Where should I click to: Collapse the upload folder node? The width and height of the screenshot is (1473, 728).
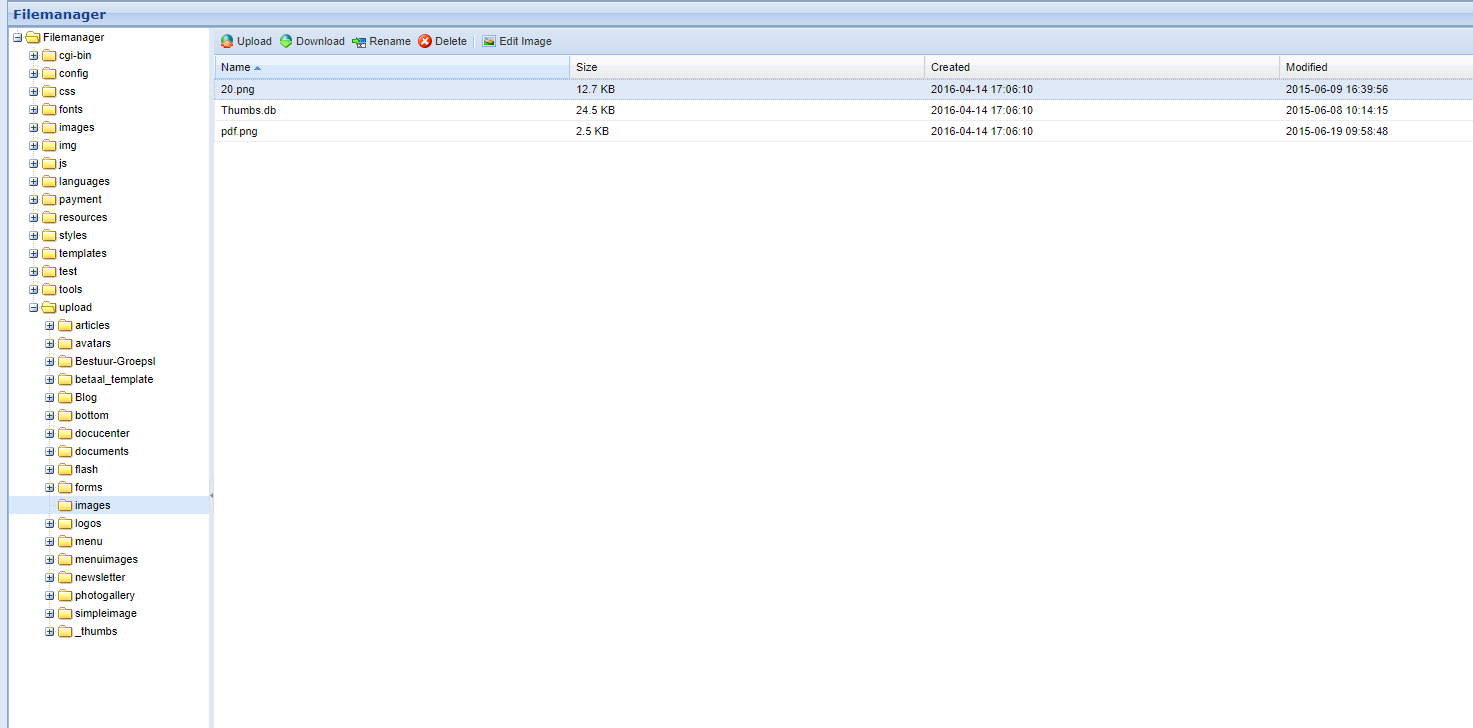point(33,307)
